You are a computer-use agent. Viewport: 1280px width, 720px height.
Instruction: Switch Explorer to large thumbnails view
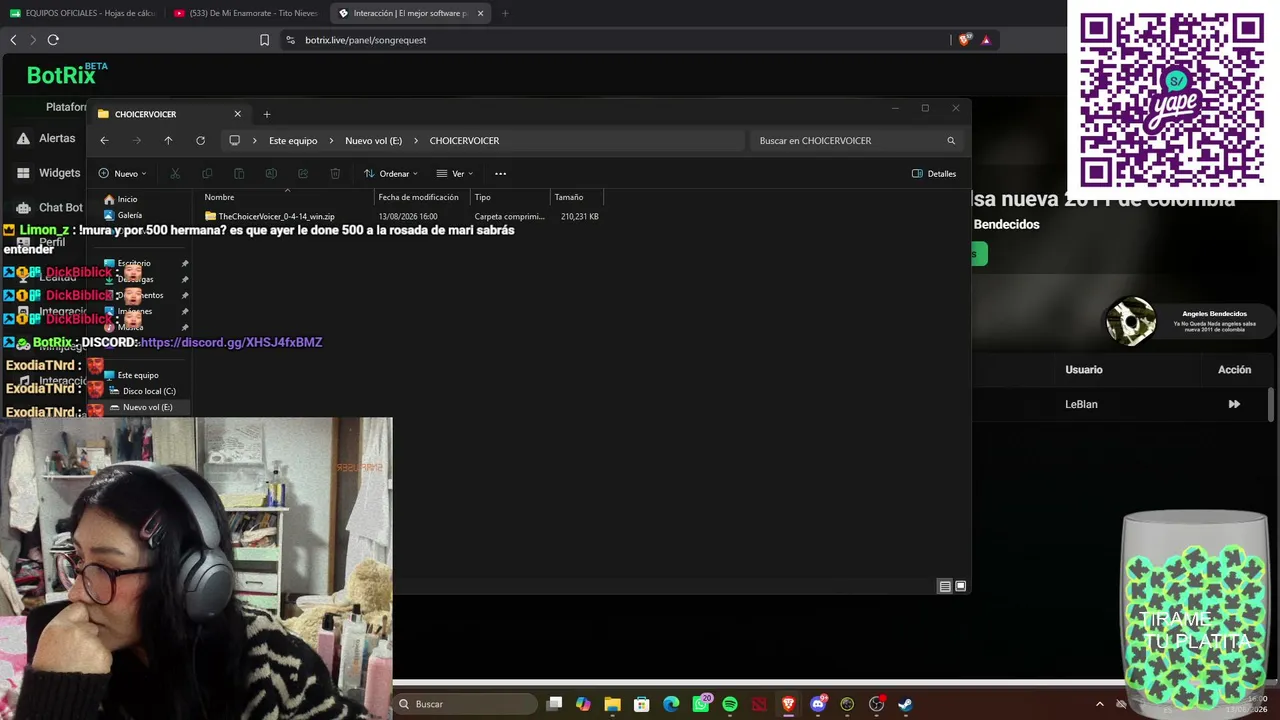[961, 586]
